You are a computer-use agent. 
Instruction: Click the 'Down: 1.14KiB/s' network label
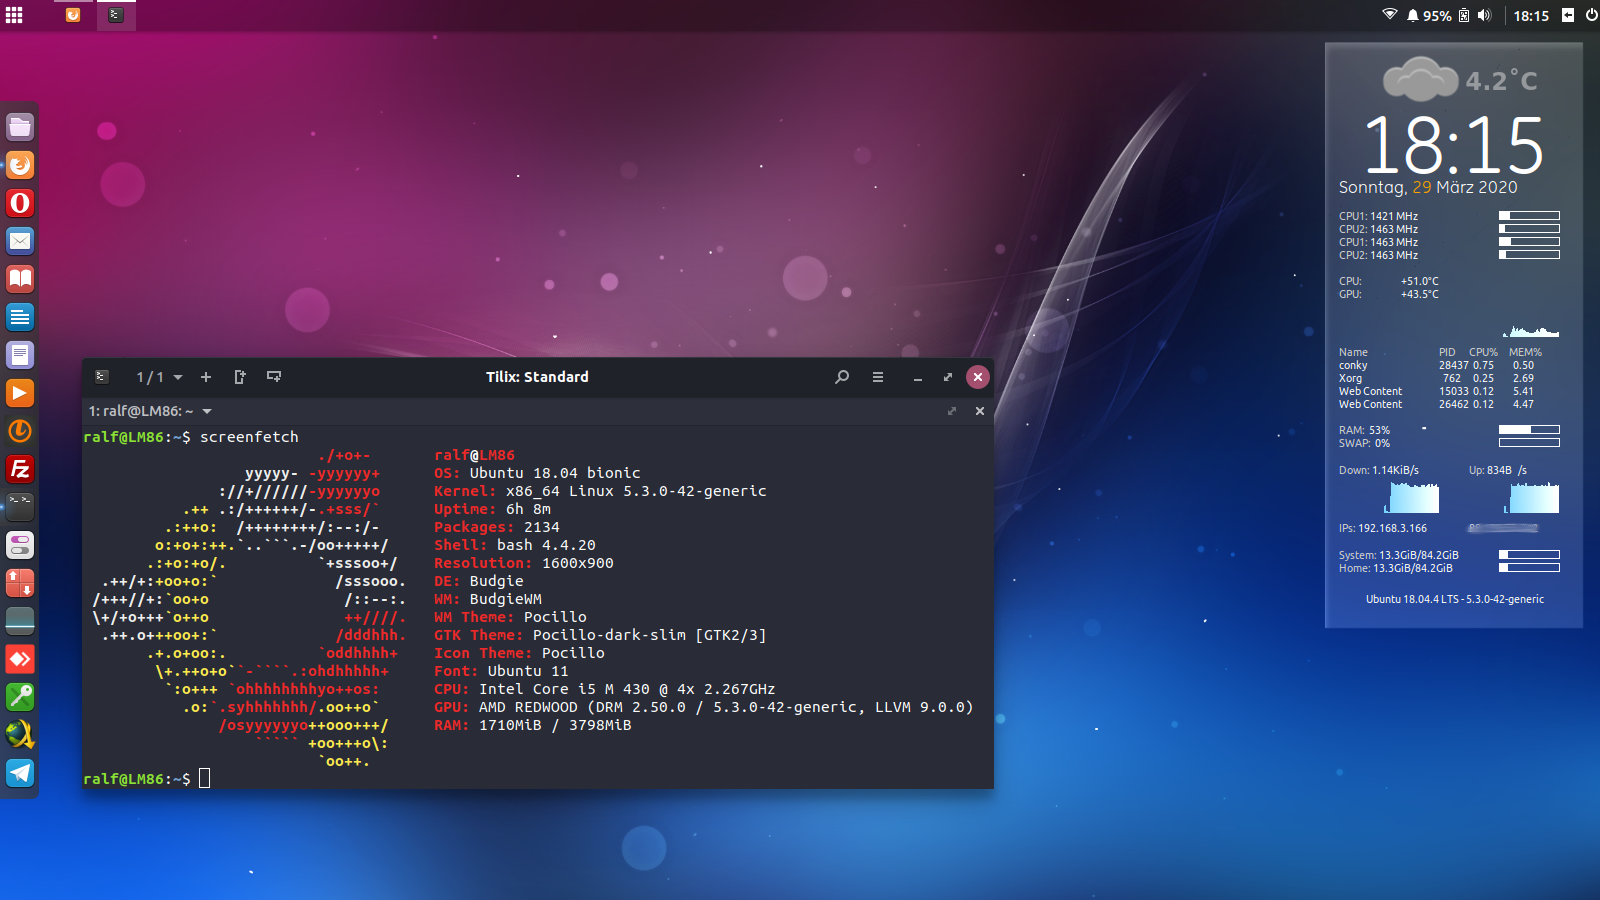tap(1379, 470)
